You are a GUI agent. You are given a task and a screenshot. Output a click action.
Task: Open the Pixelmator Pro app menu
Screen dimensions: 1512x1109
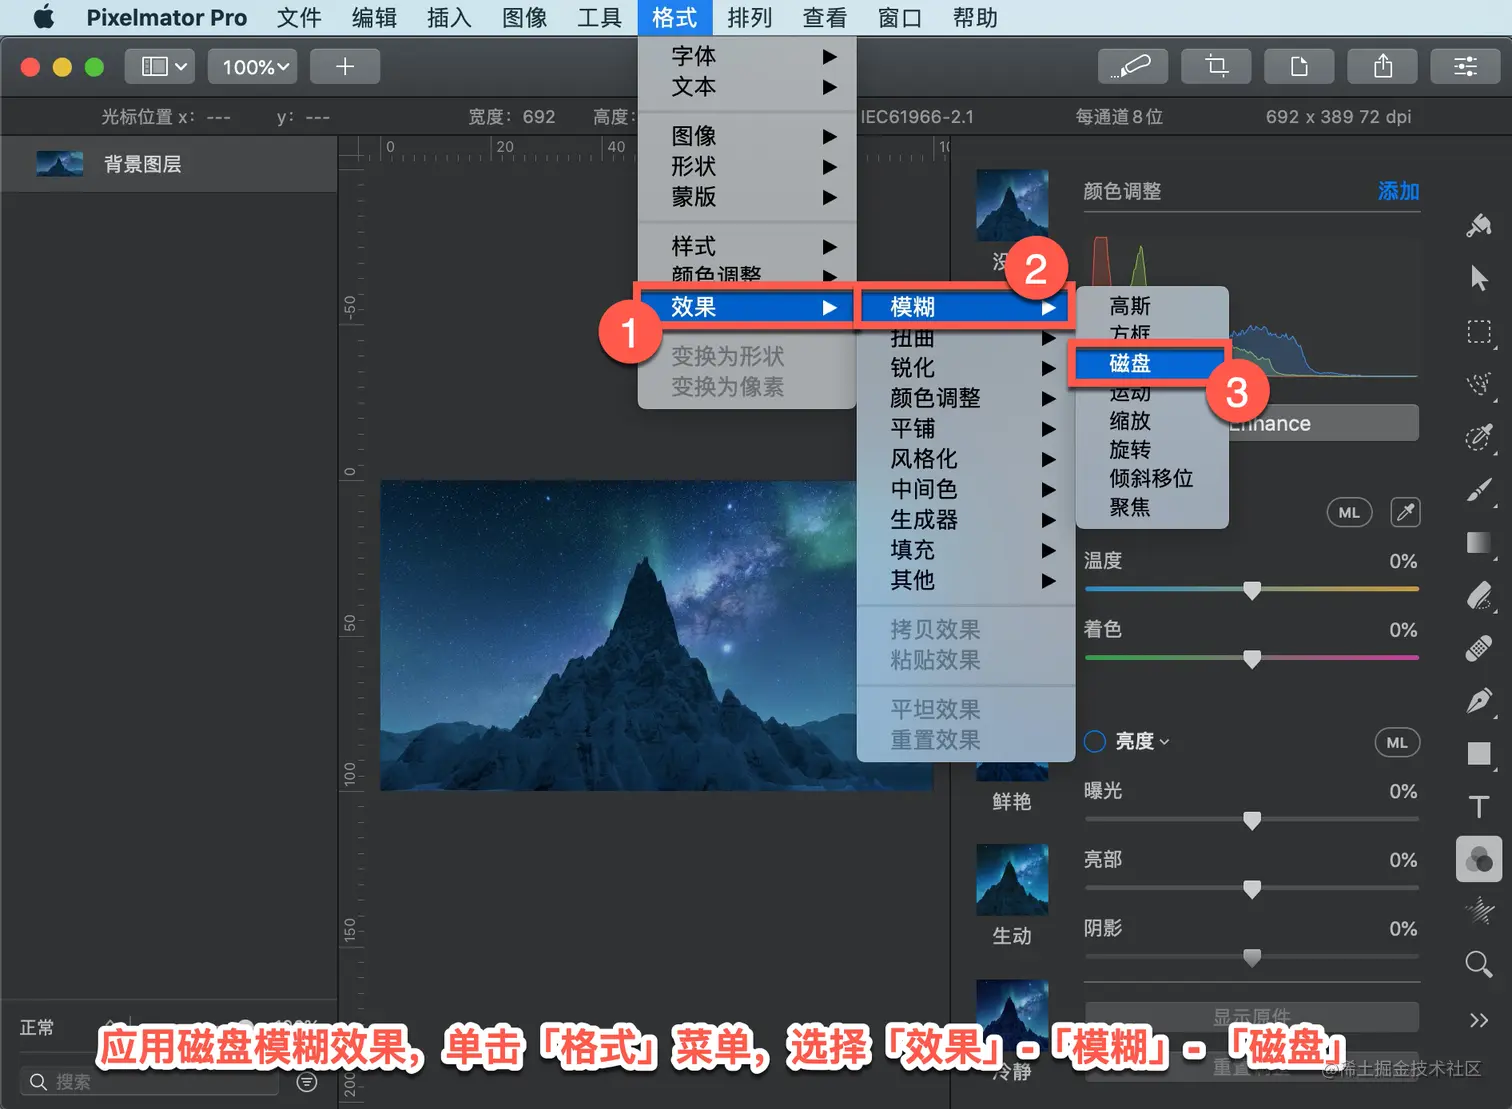(x=166, y=18)
